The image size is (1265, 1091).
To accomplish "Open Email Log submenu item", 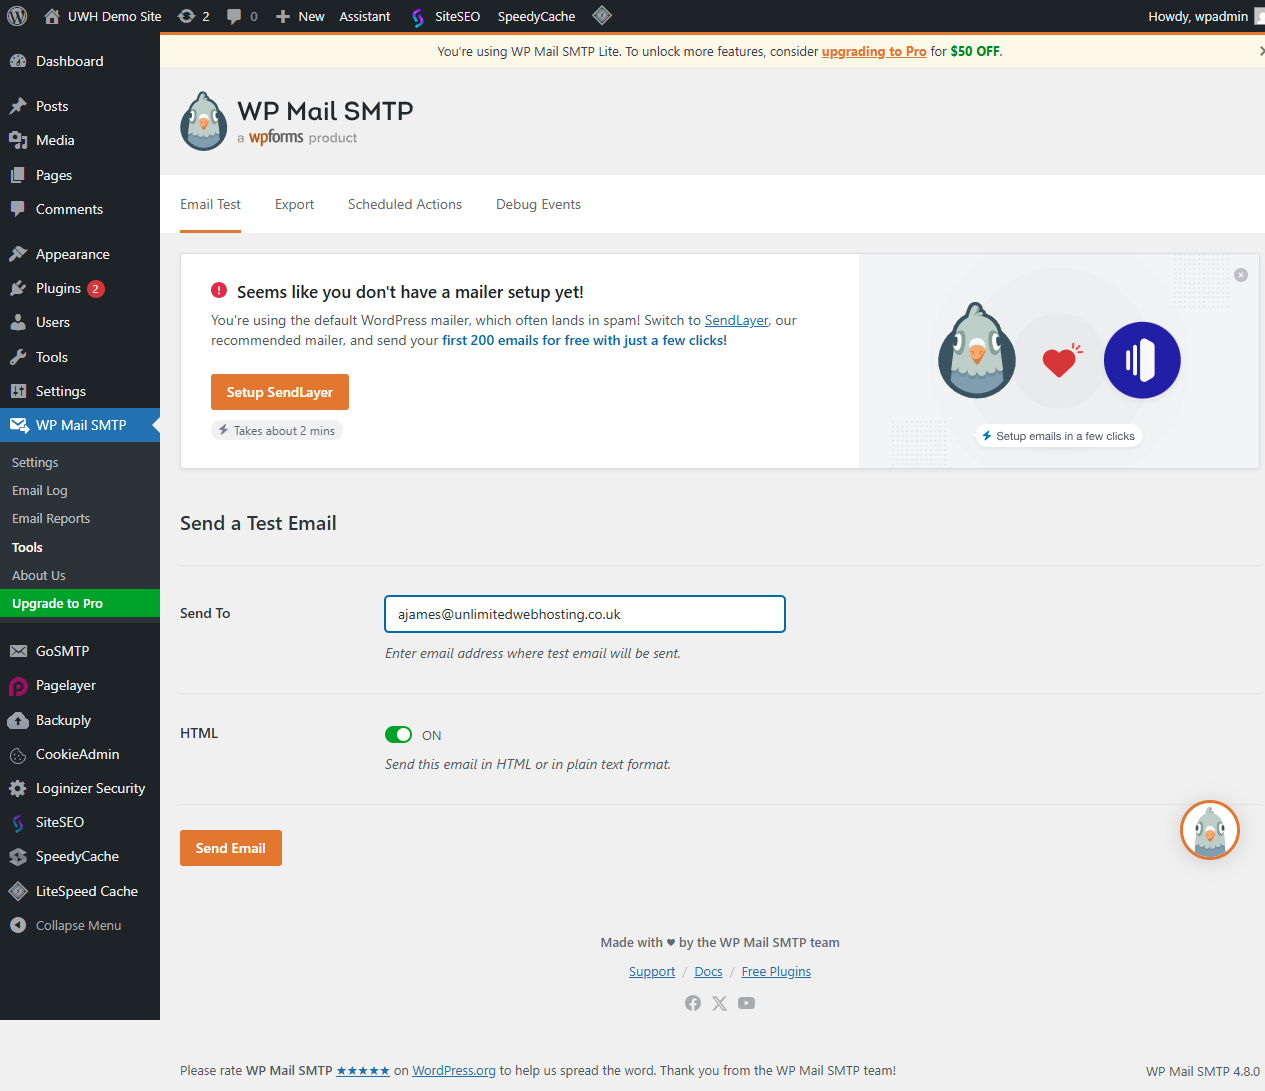I will pos(40,491).
